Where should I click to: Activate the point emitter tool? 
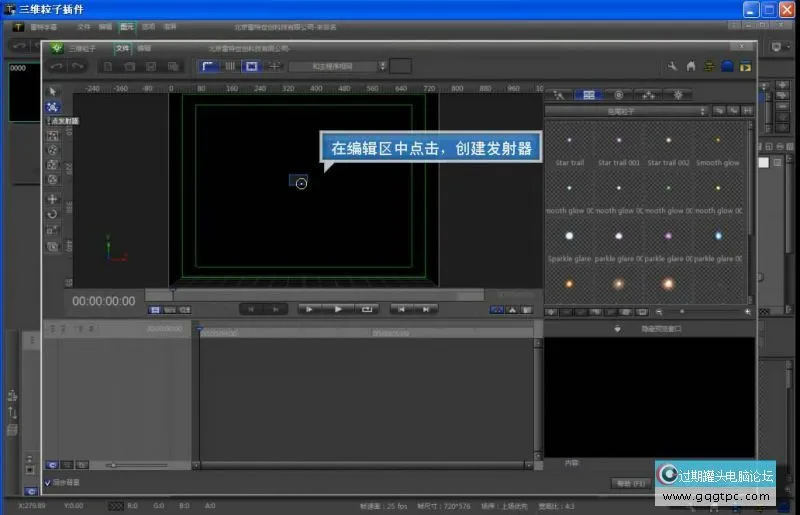click(53, 107)
